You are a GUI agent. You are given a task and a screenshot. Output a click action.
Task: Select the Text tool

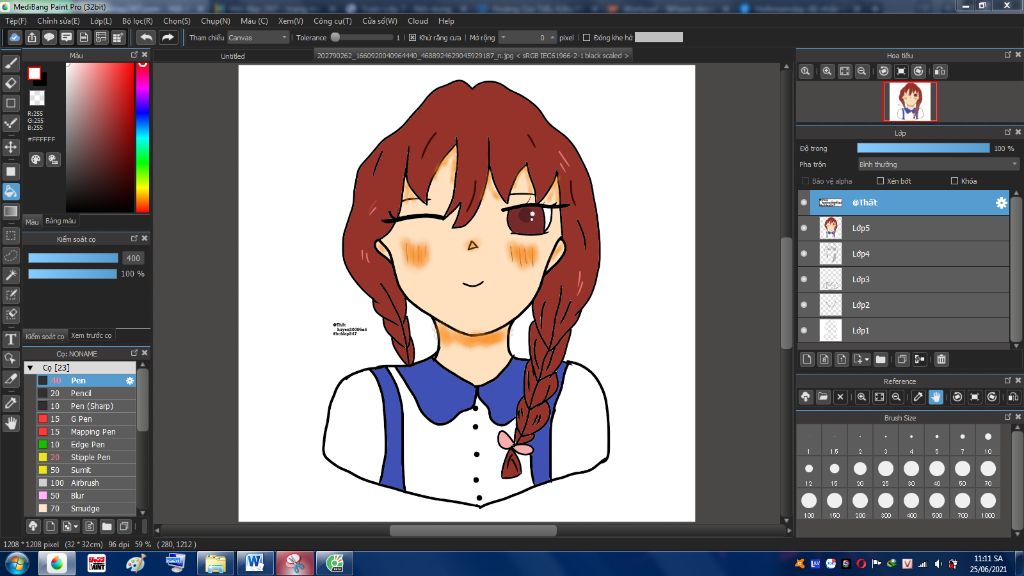(x=11, y=339)
